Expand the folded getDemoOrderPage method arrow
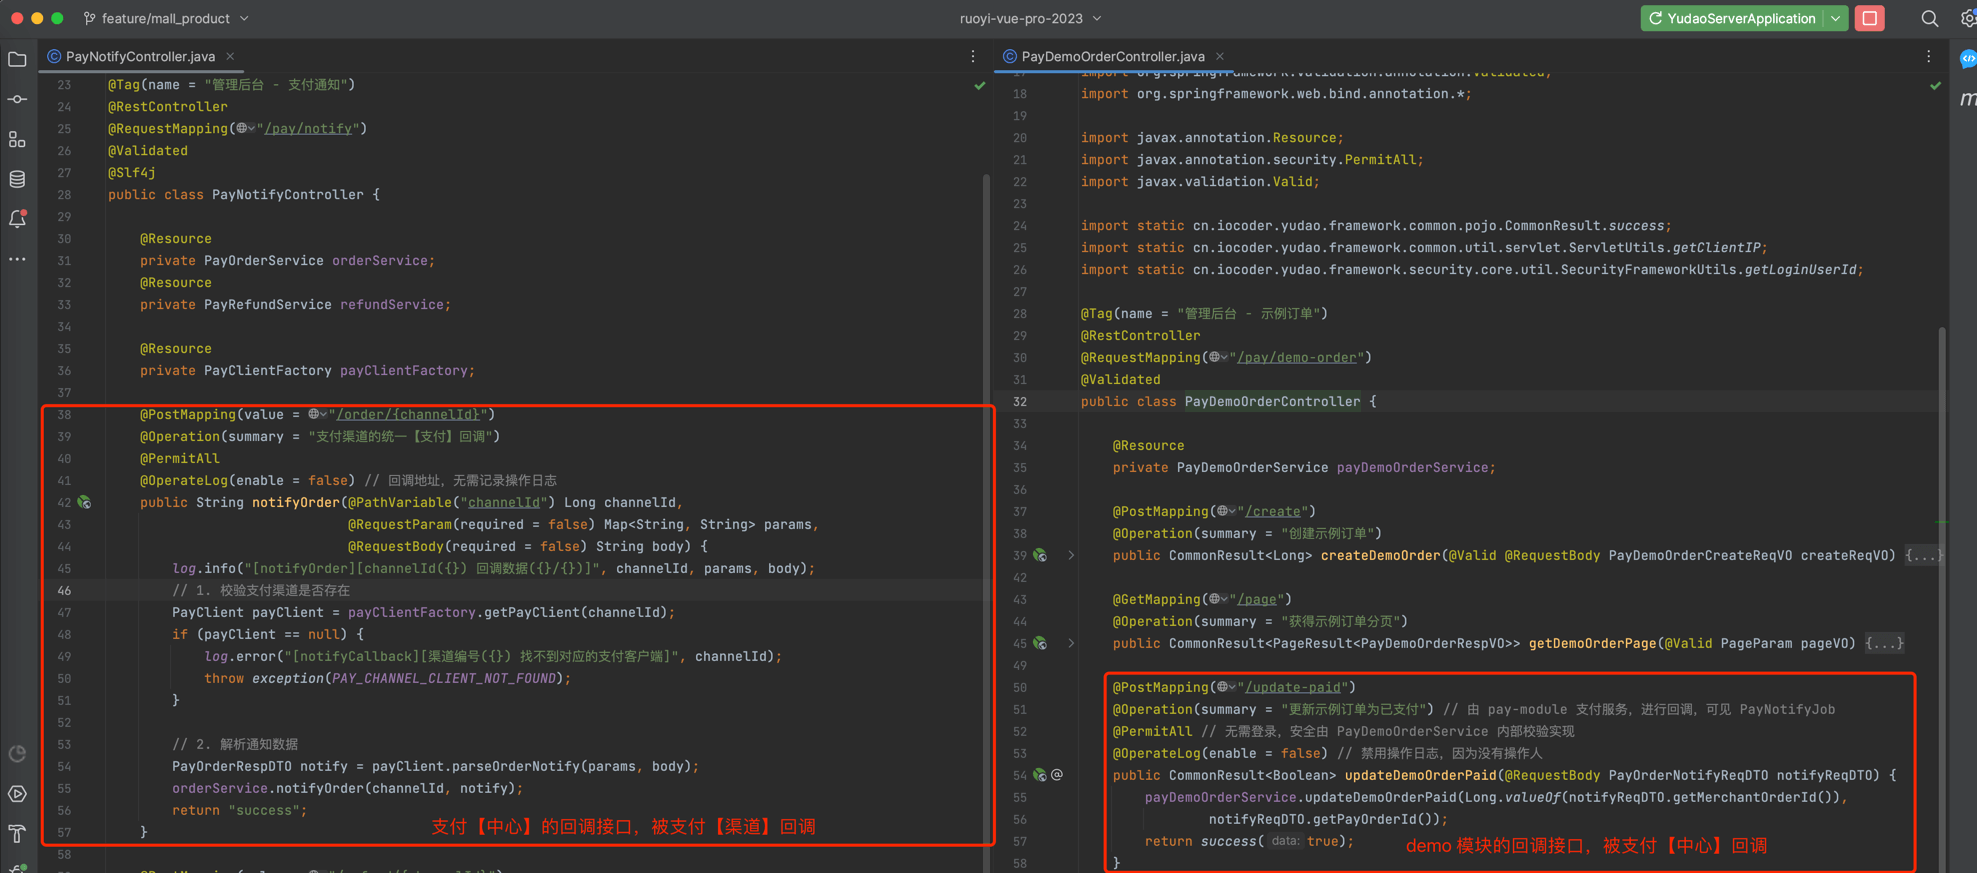The height and width of the screenshot is (873, 1977). coord(1071,644)
